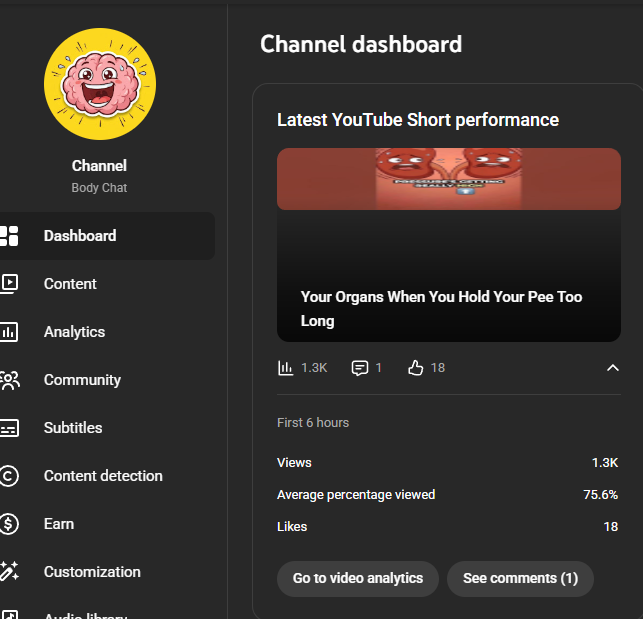Viewport: 643px width, 619px height.
Task: Click the Subtitles icon in sidebar
Action: click(x=9, y=428)
